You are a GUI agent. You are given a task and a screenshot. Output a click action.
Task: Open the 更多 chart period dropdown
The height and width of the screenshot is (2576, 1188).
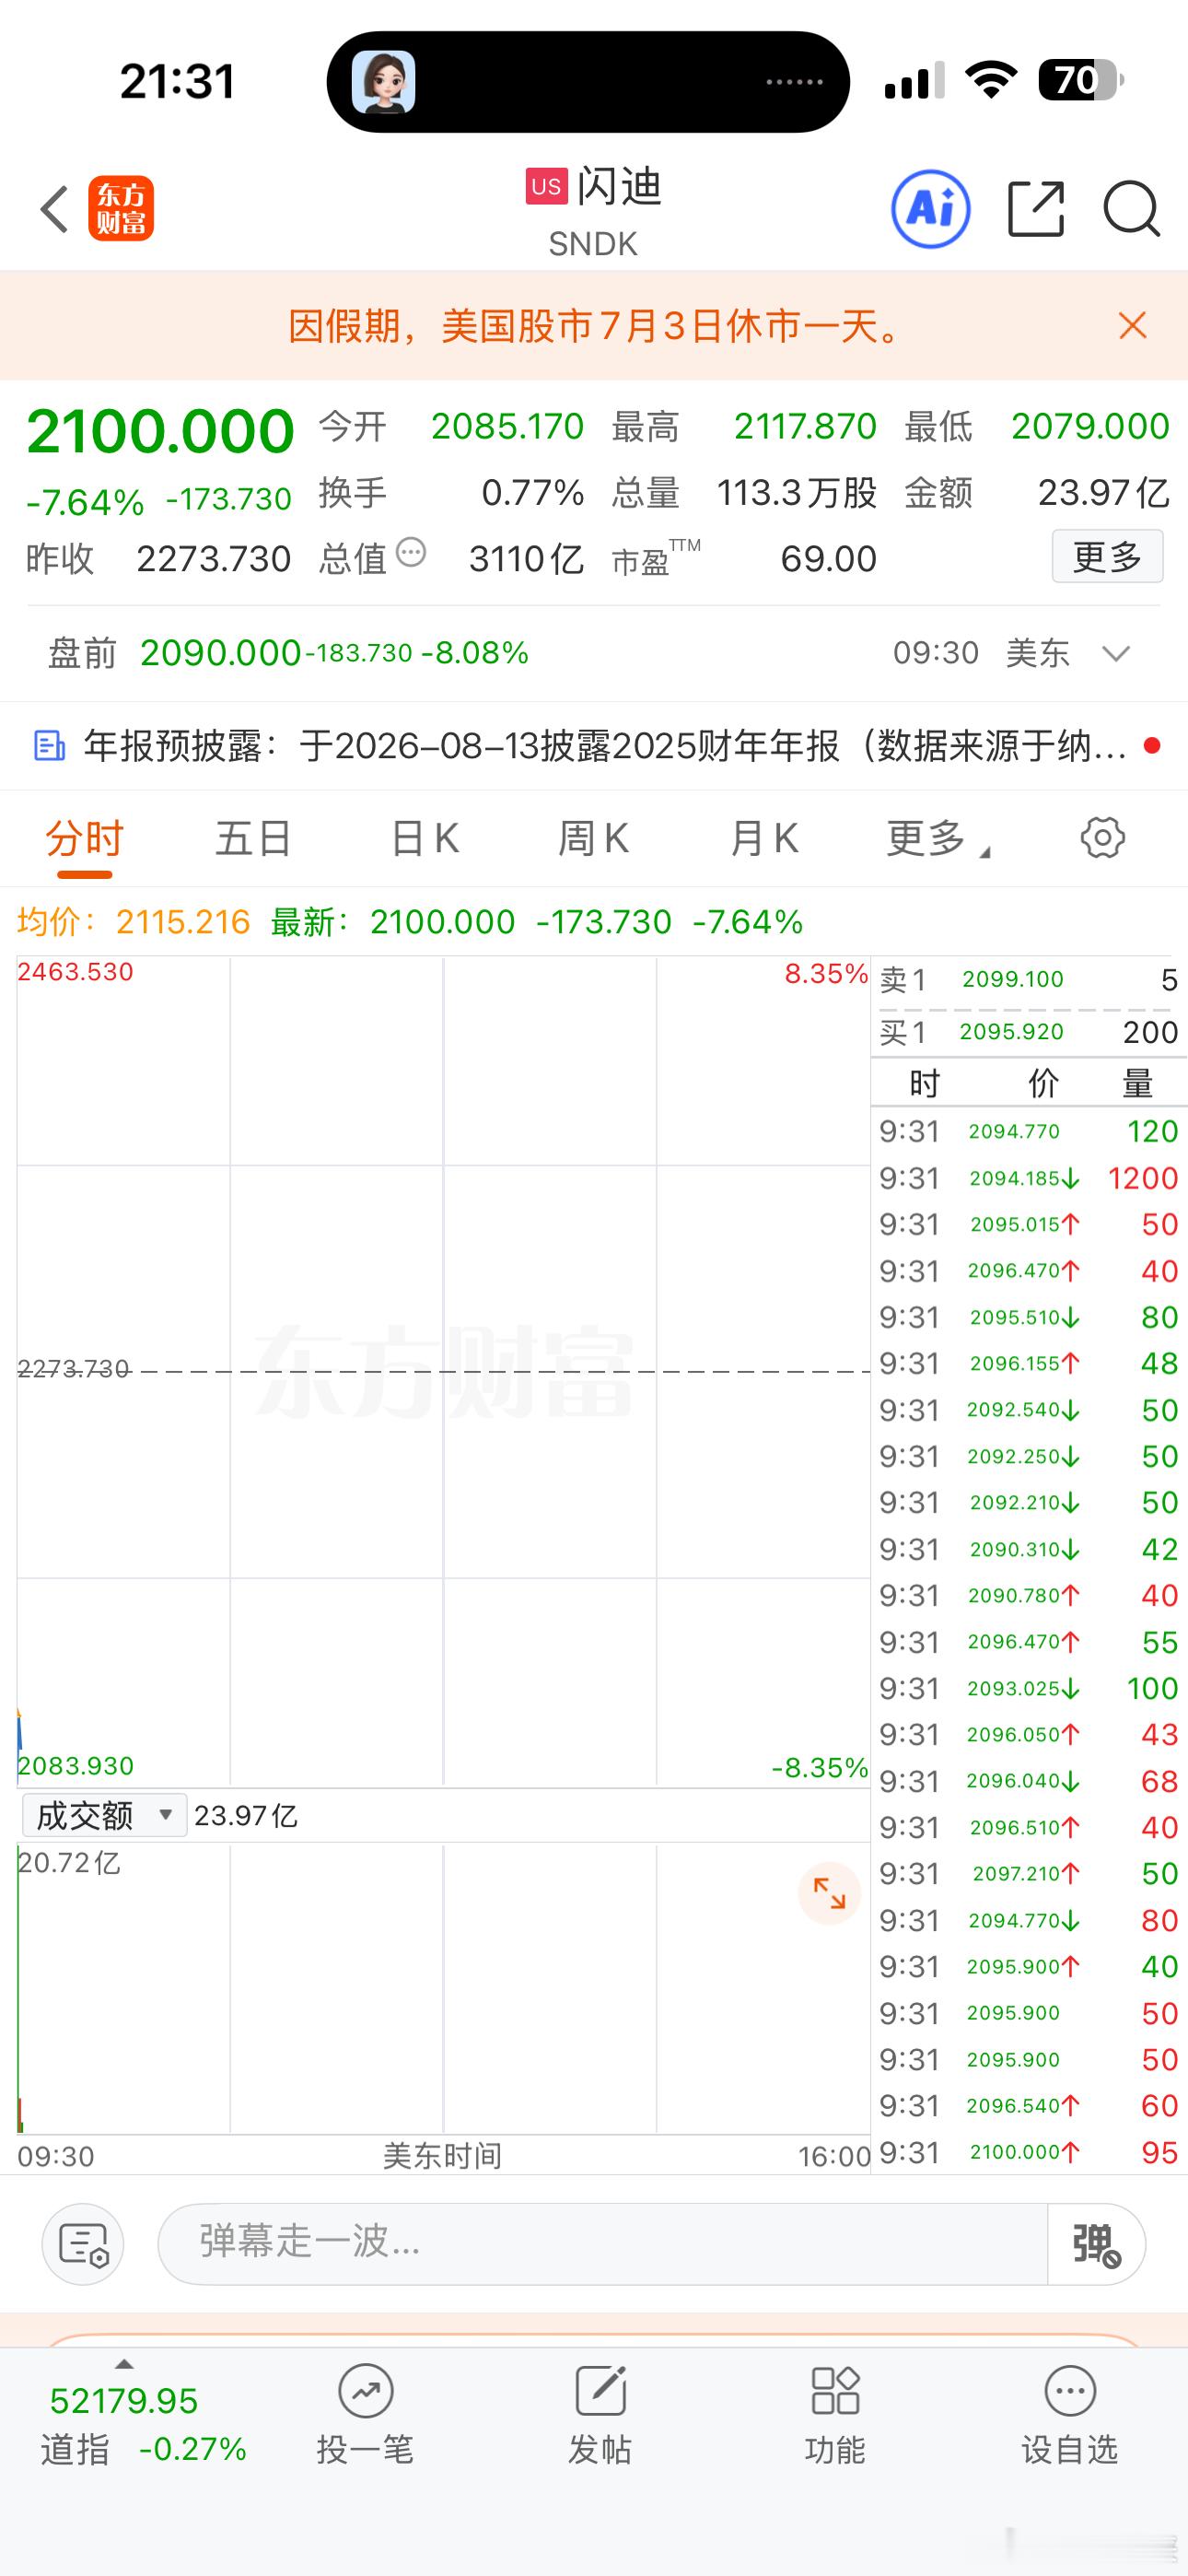coord(937,838)
